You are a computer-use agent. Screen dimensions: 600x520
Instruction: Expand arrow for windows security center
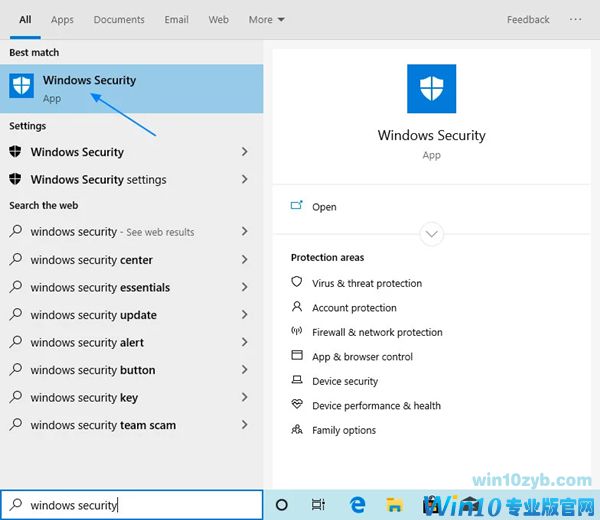245,259
